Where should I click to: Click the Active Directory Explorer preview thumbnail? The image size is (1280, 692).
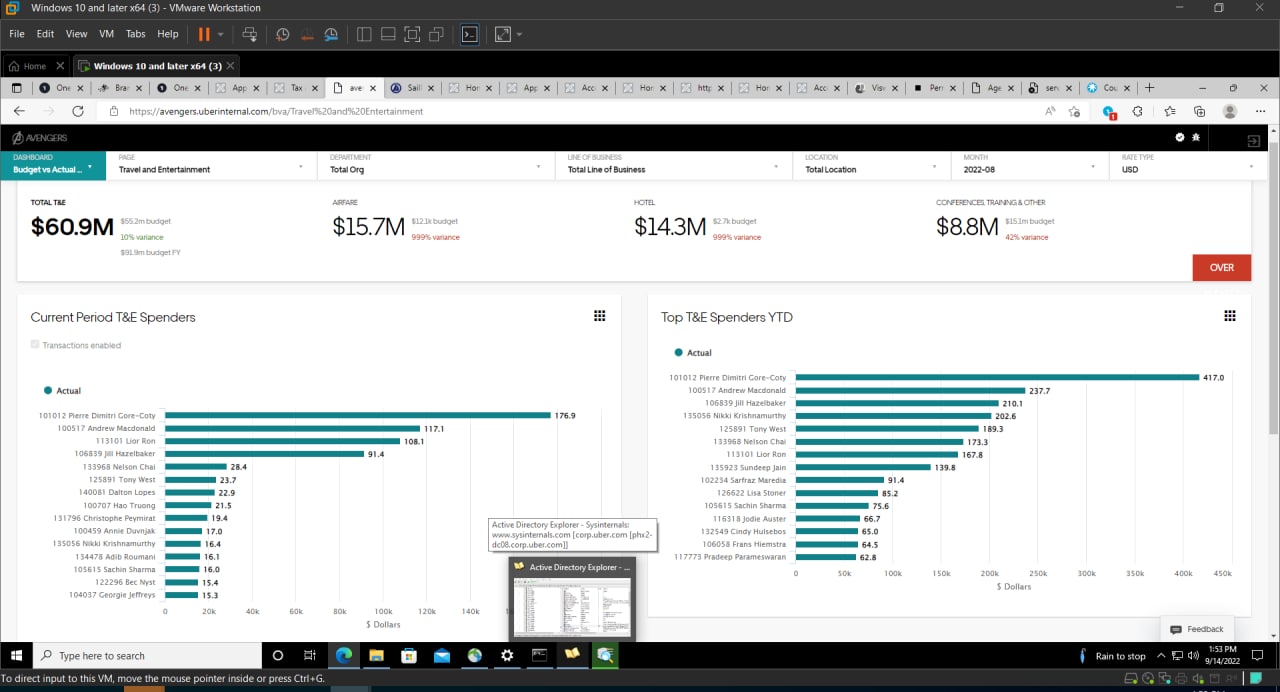click(x=572, y=605)
